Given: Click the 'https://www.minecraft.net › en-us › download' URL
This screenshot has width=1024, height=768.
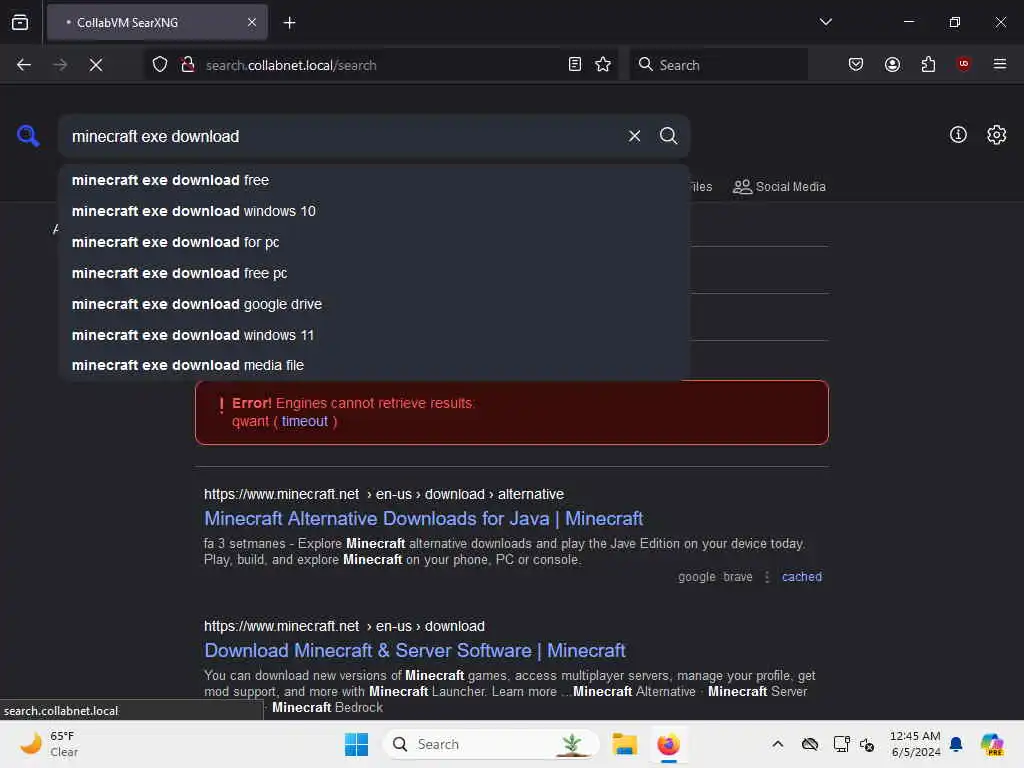Looking at the screenshot, I should pos(344,626).
